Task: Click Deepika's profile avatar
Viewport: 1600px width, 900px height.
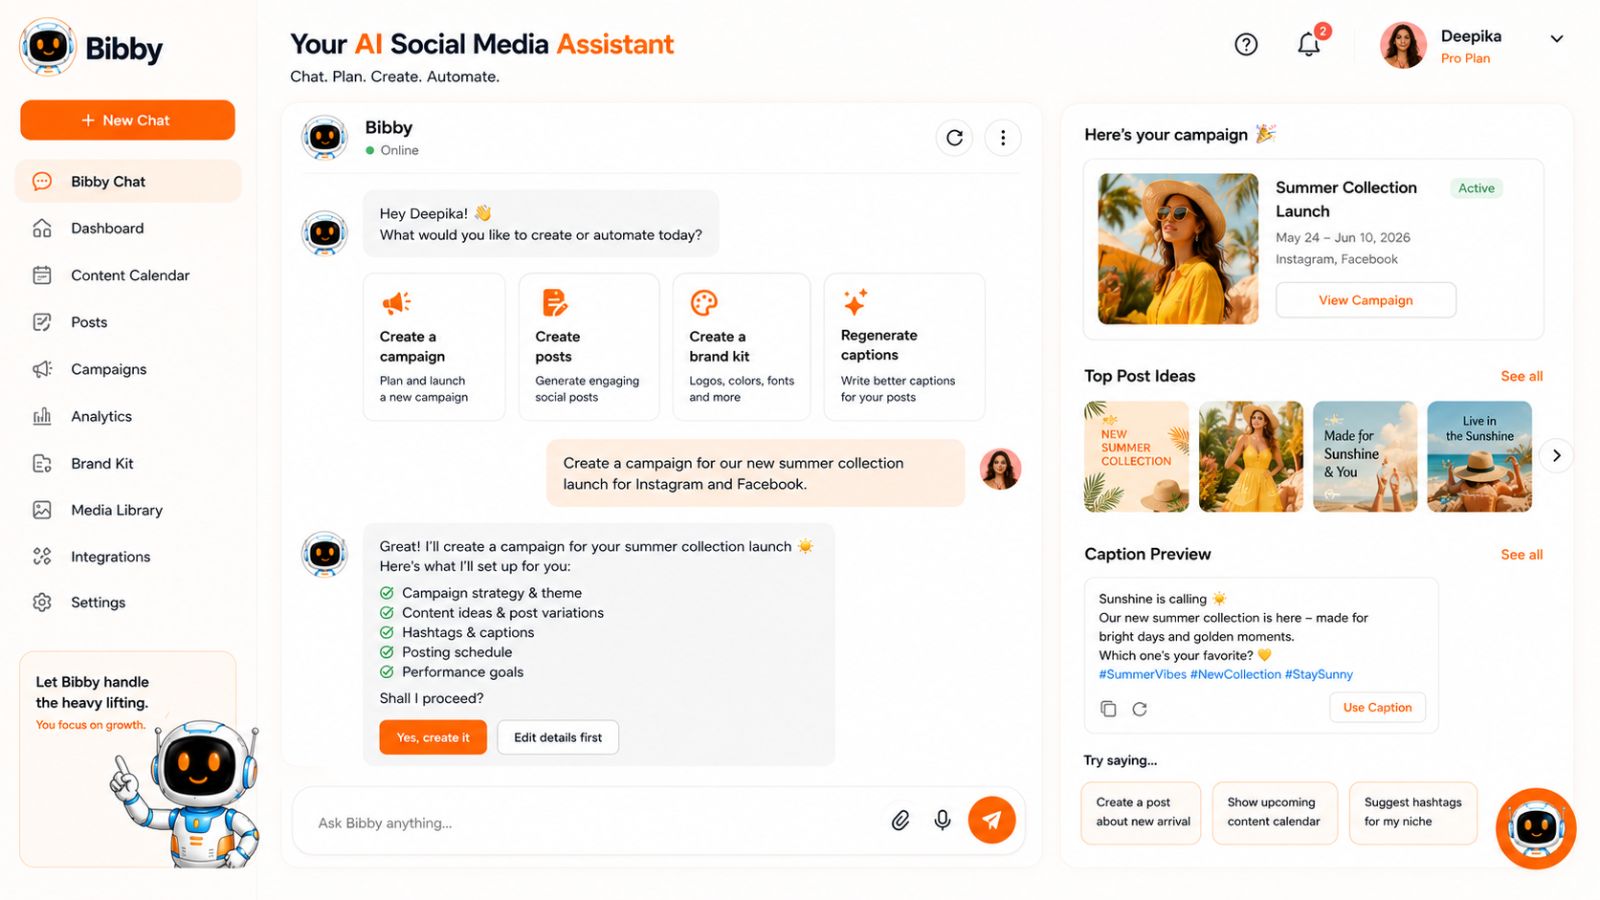Action: pos(1403,45)
